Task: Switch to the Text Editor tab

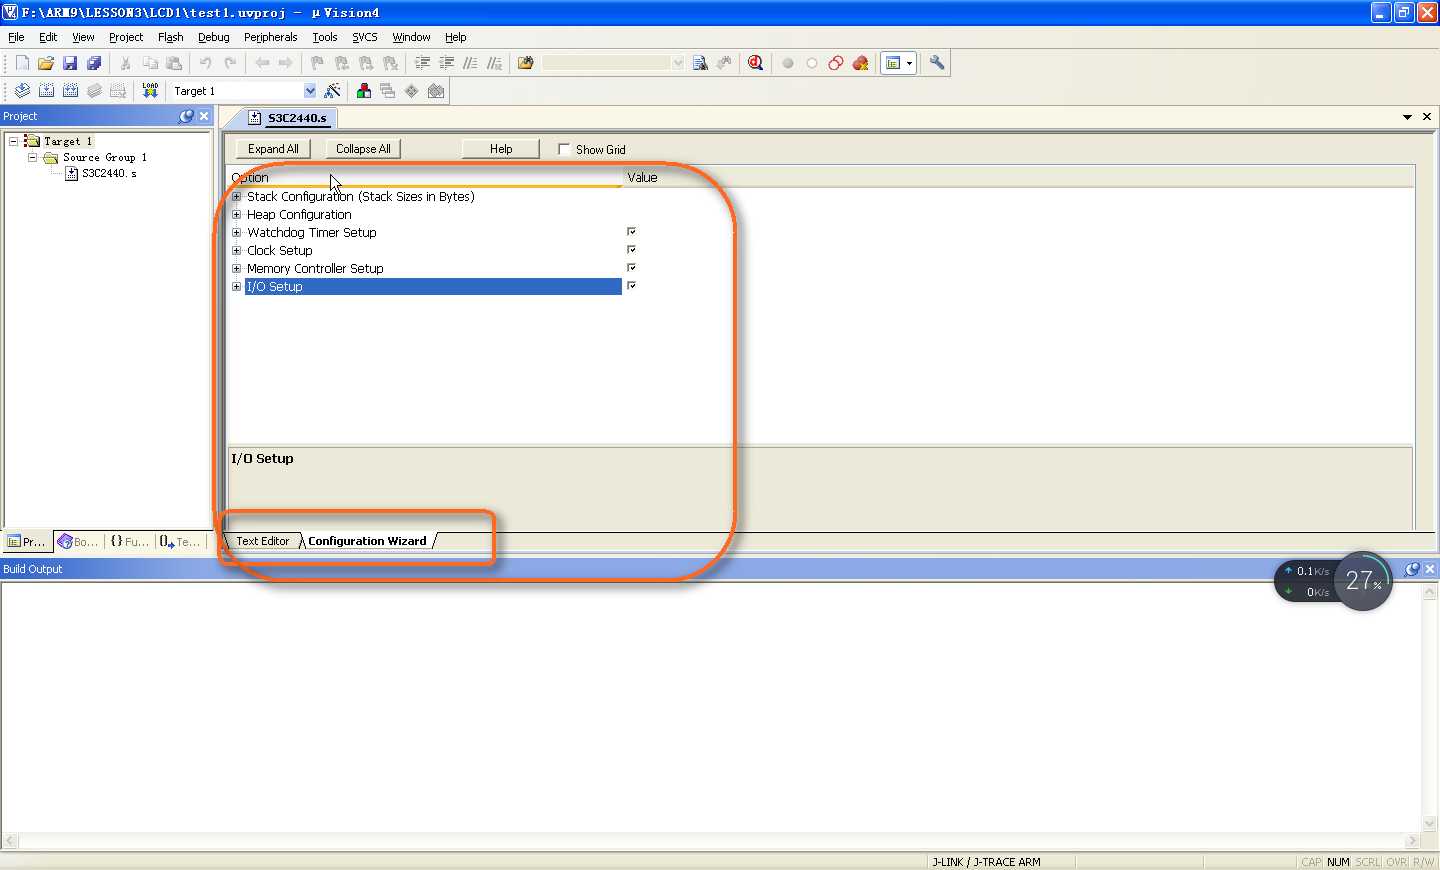Action: (x=263, y=541)
